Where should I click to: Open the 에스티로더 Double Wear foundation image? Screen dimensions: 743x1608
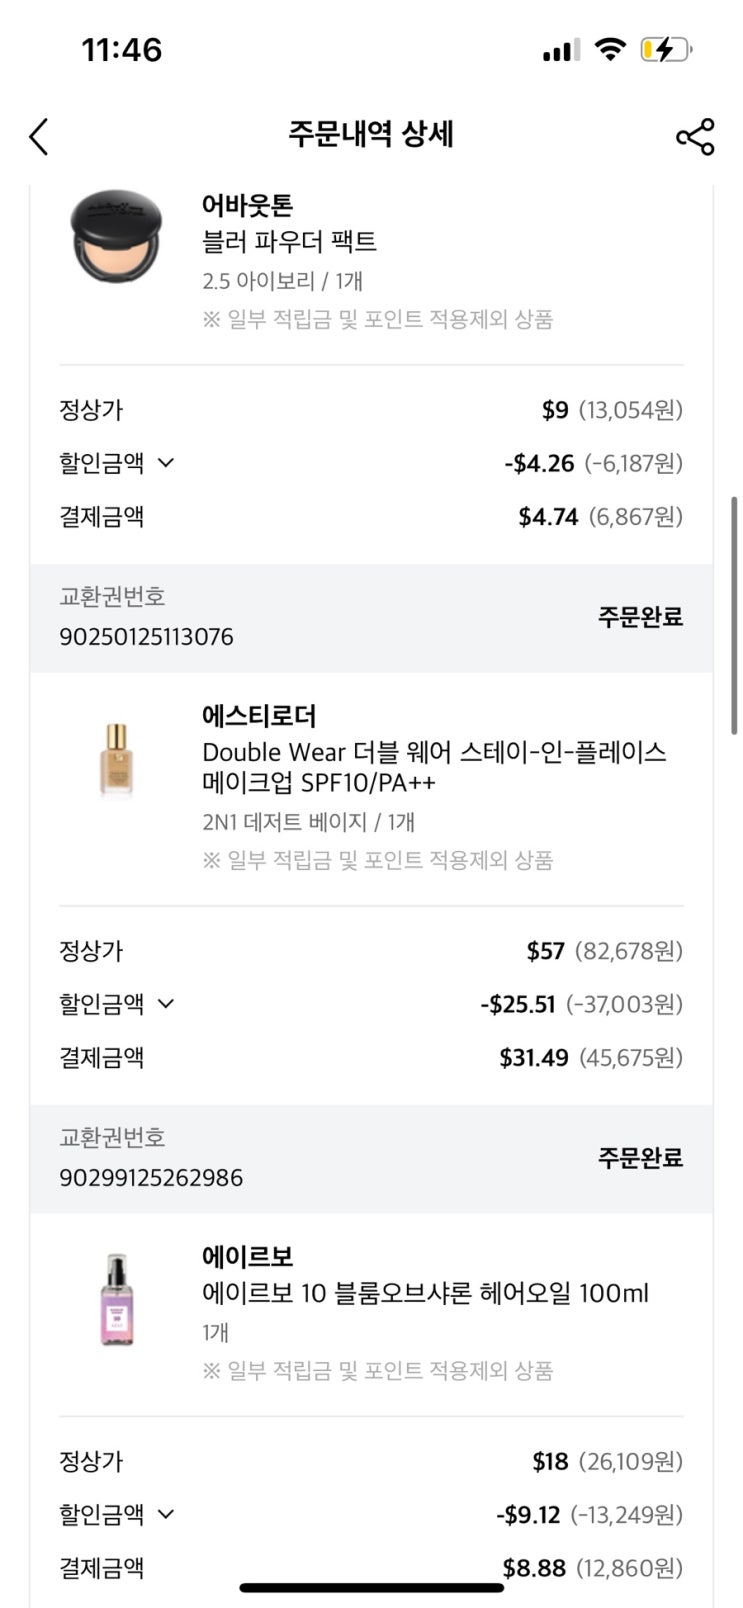pyautogui.click(x=117, y=760)
